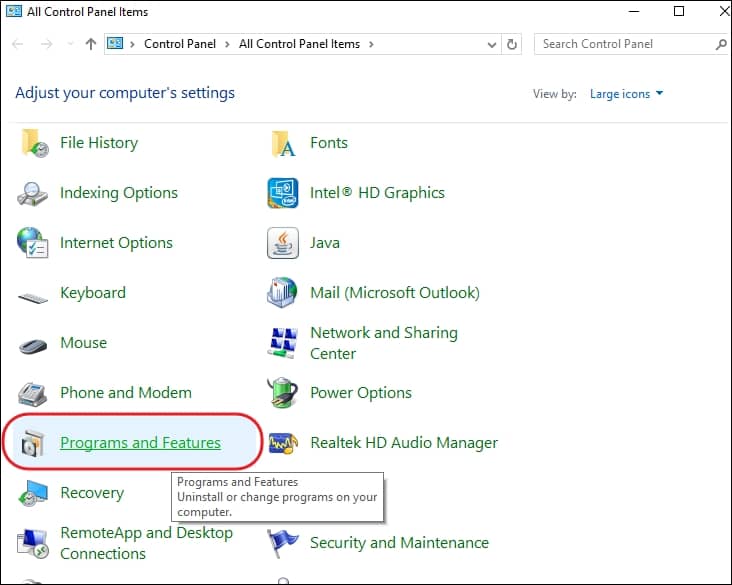Viewport: 732px width, 585px height.
Task: Open the Indexing Options icon
Action: click(32, 193)
